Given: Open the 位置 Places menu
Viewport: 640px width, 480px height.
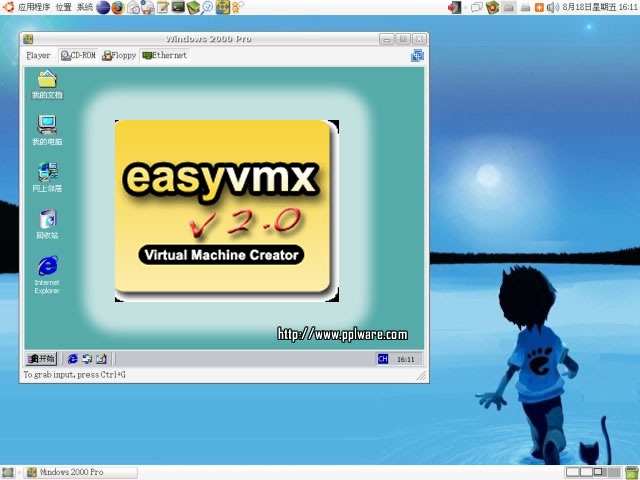Looking at the screenshot, I should click(63, 7).
